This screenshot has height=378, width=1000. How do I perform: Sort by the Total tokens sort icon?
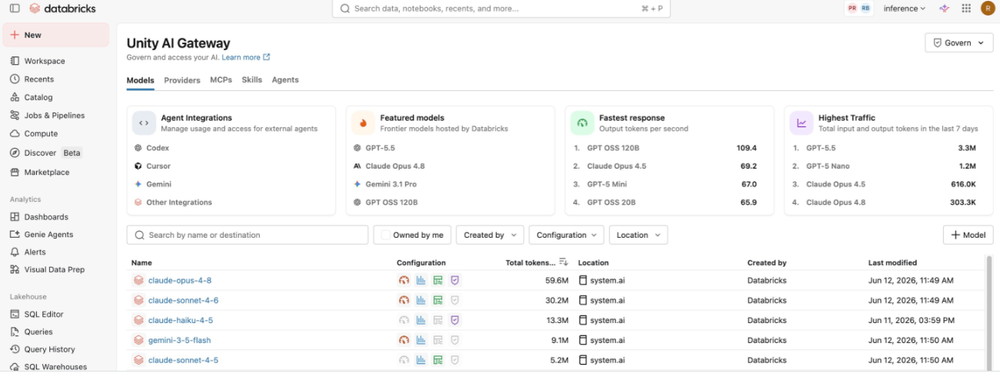tap(563, 262)
